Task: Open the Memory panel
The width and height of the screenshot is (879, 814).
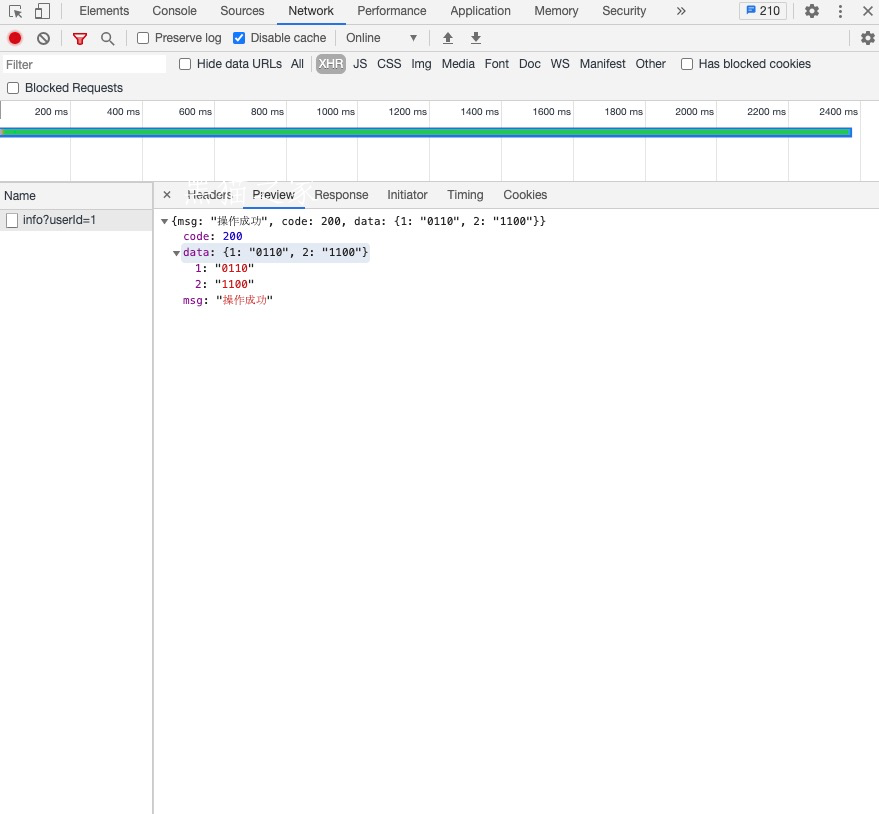Action: coord(556,11)
